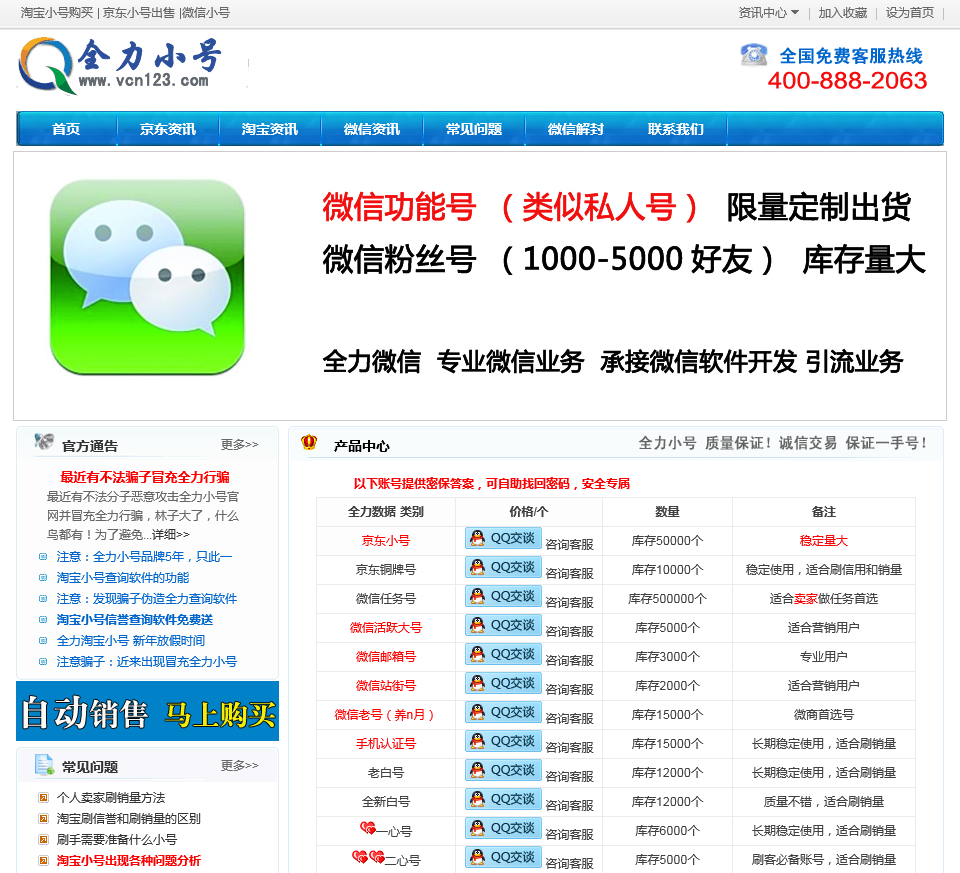The image size is (960, 873).
Task: Click bullet icon beside 淘宝刷信誉和刷销量的区别
Action: (43, 818)
